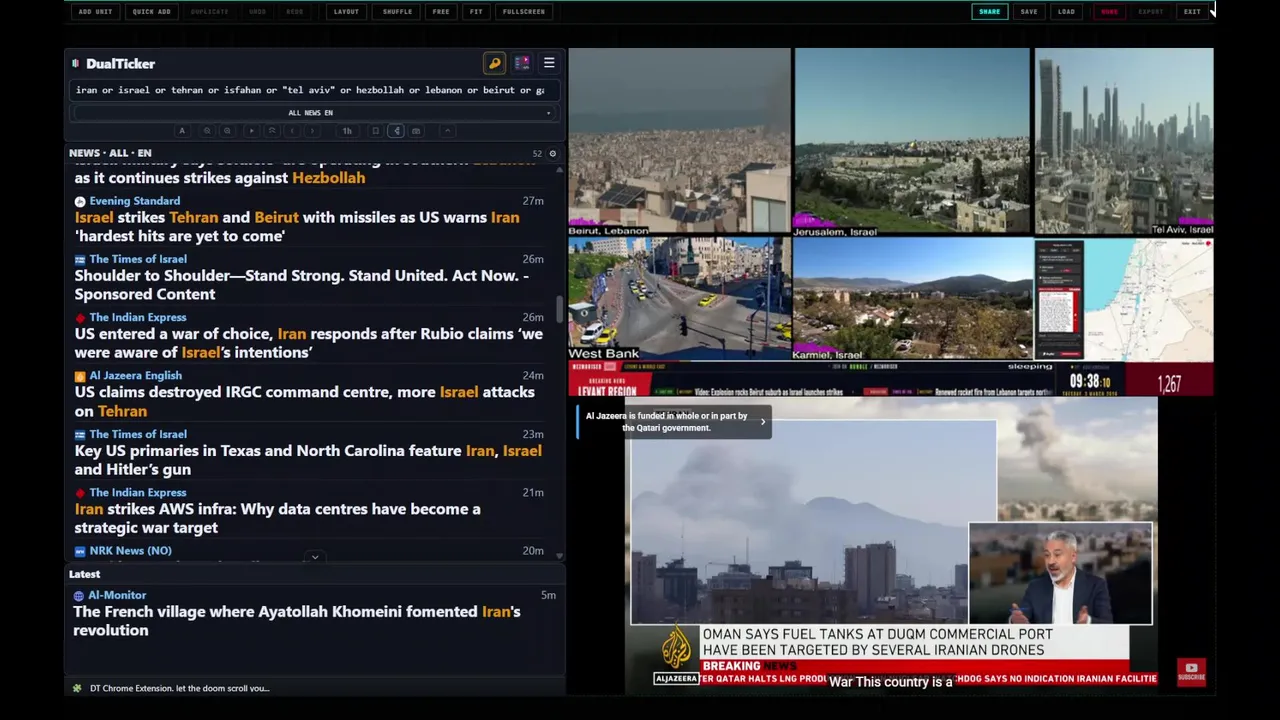The width and height of the screenshot is (1280, 720).
Task: Toggle the highlighted sound icon in ticker toolbar
Action: (x=396, y=131)
